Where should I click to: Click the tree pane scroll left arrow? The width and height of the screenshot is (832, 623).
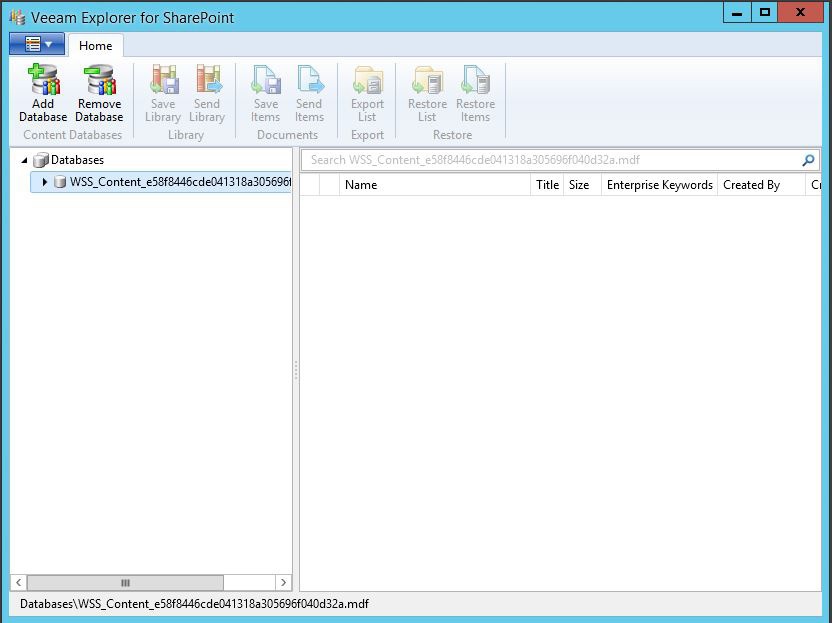[19, 583]
